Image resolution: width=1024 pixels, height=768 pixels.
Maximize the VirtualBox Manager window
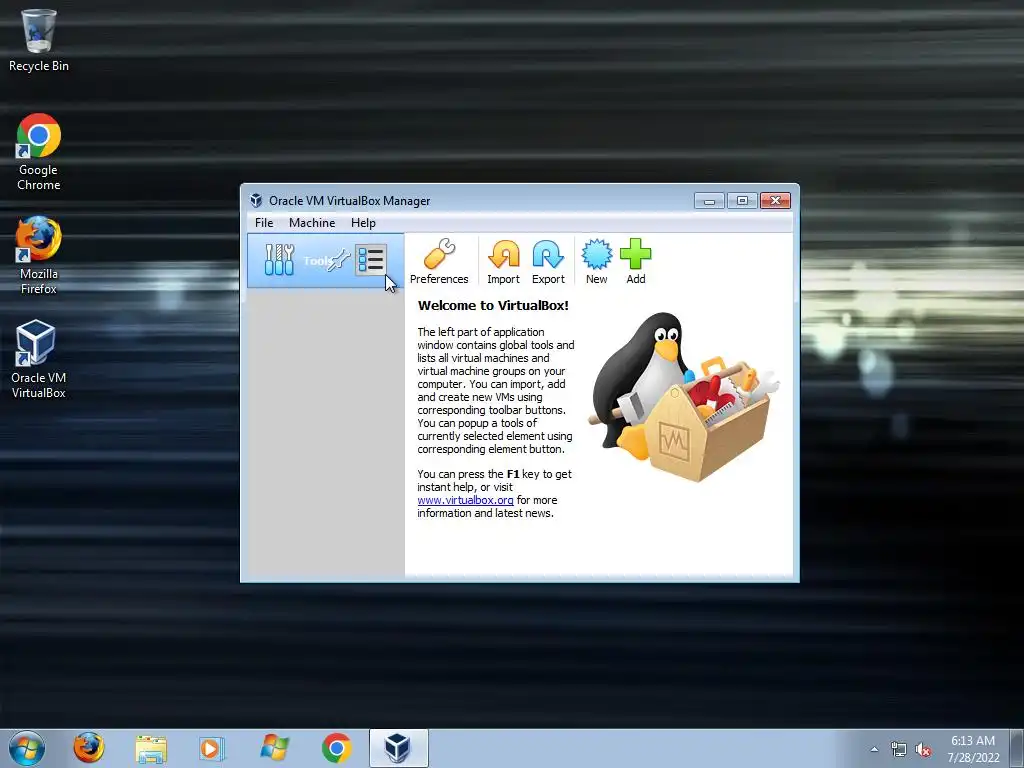coord(743,200)
